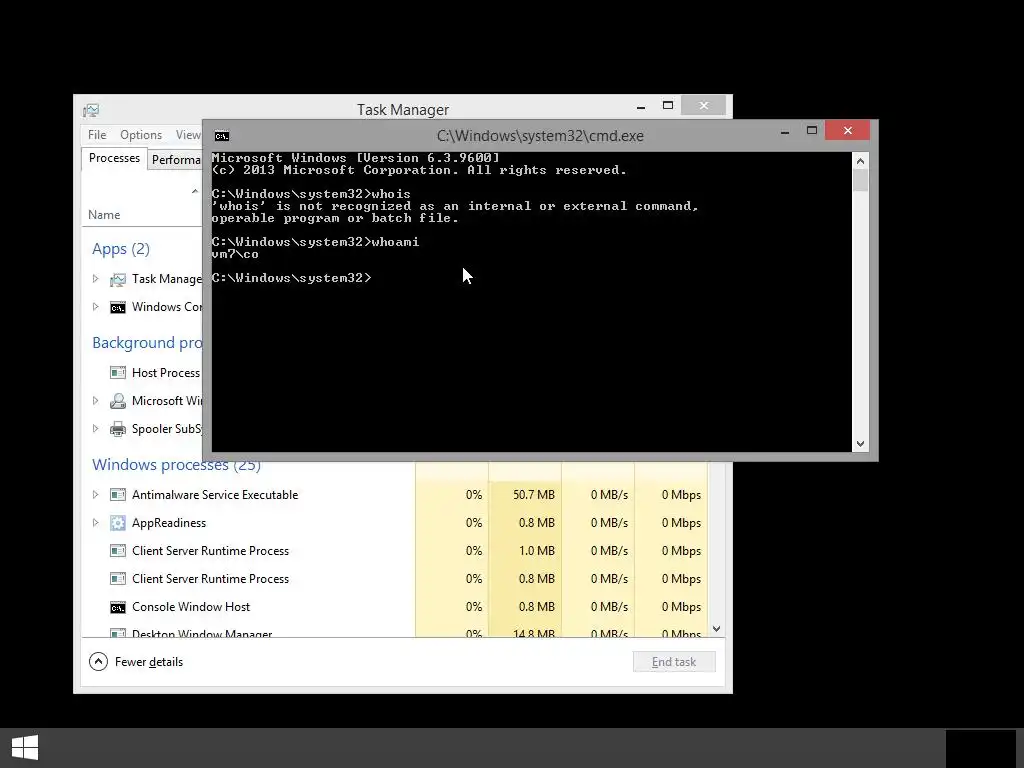Open the Options menu in Task Manager
This screenshot has height=768, width=1024.
(x=141, y=135)
